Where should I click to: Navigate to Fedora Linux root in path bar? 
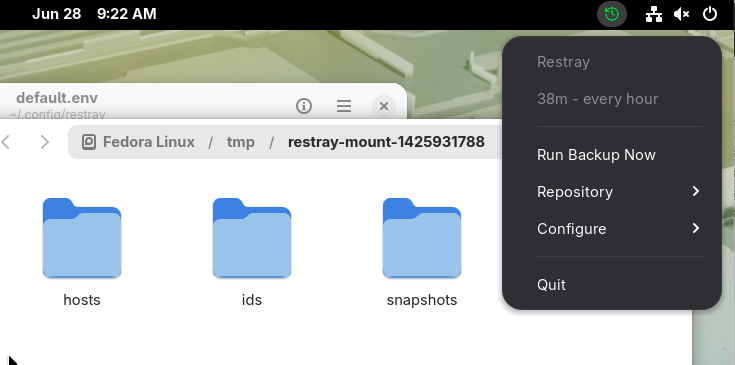click(149, 142)
